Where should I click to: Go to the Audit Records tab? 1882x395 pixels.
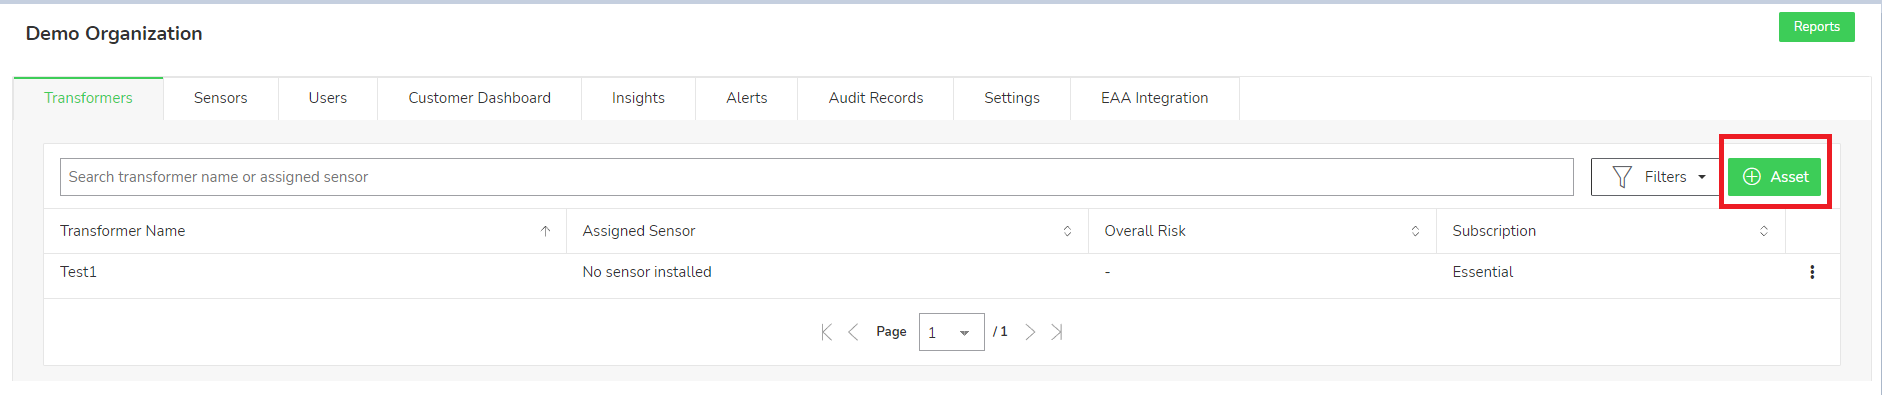point(876,98)
